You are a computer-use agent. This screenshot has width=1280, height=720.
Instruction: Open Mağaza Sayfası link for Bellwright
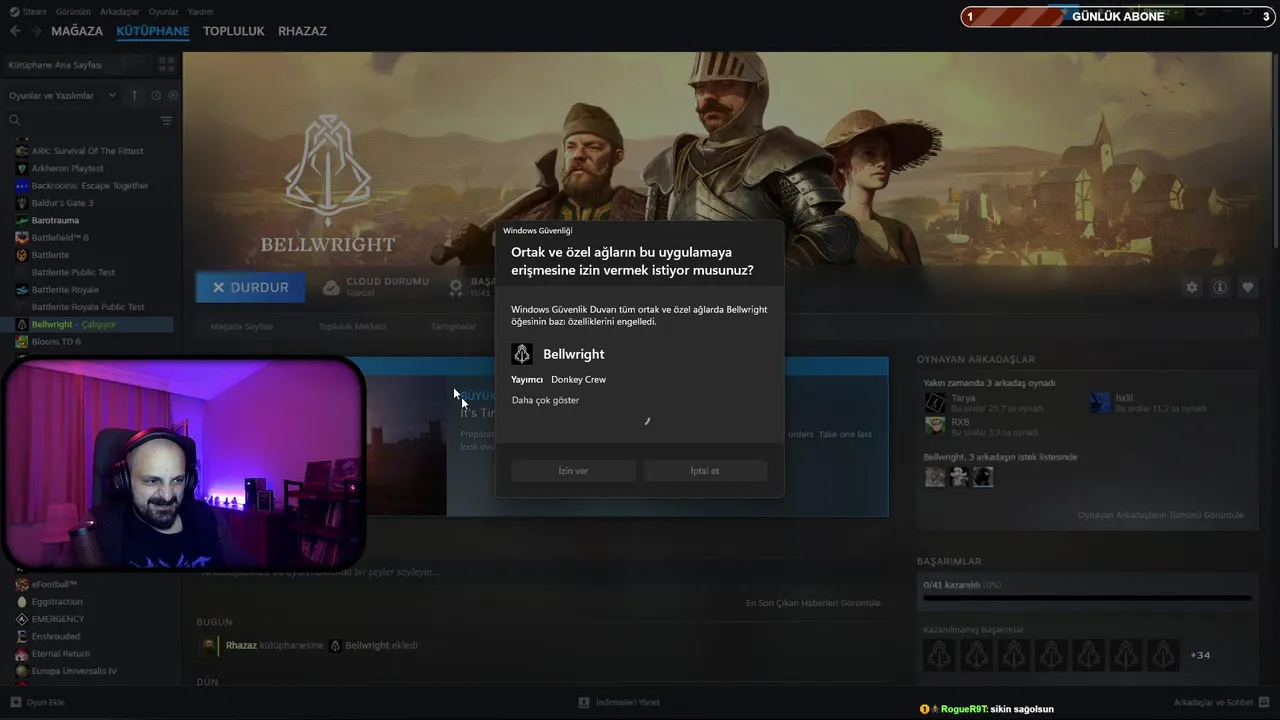click(x=241, y=326)
